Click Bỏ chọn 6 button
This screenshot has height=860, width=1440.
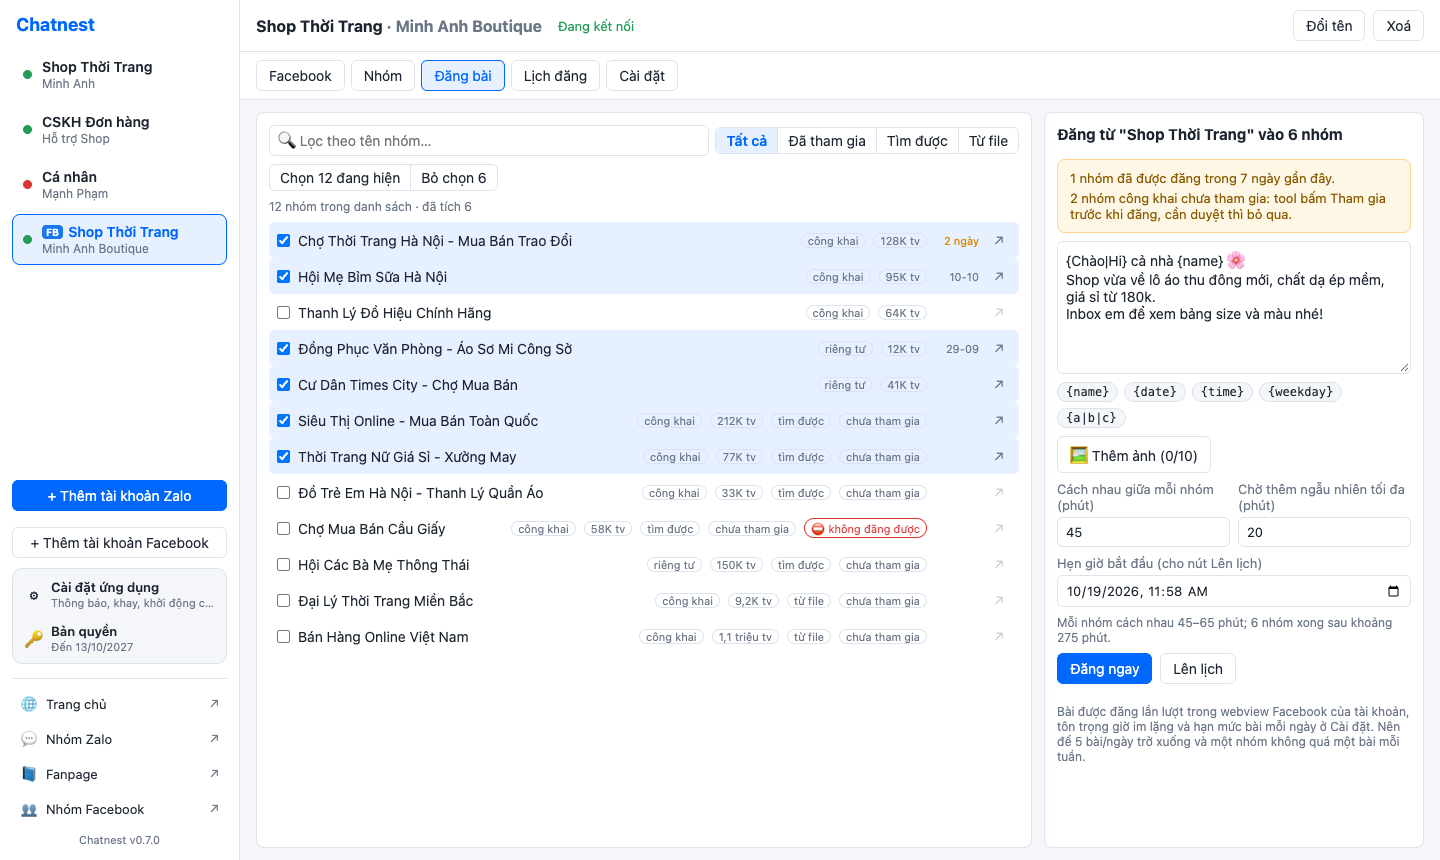(454, 178)
